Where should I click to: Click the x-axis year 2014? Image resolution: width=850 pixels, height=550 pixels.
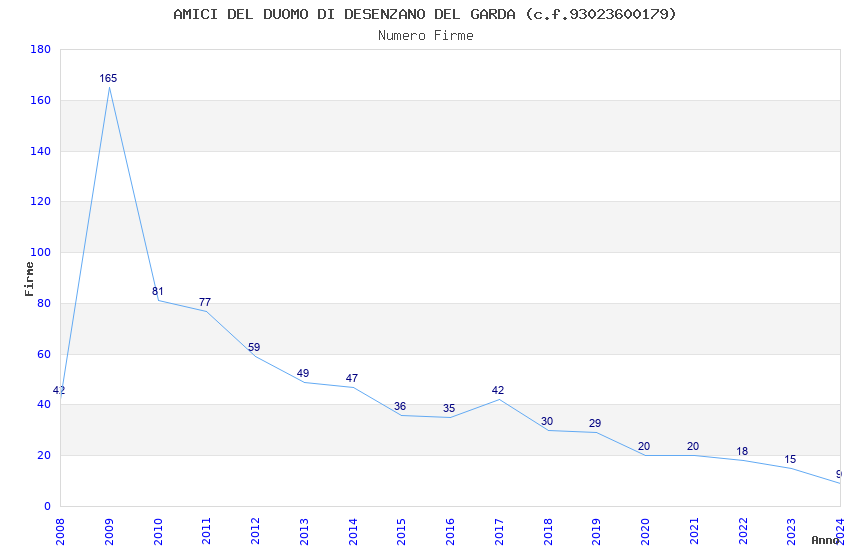pos(353,531)
